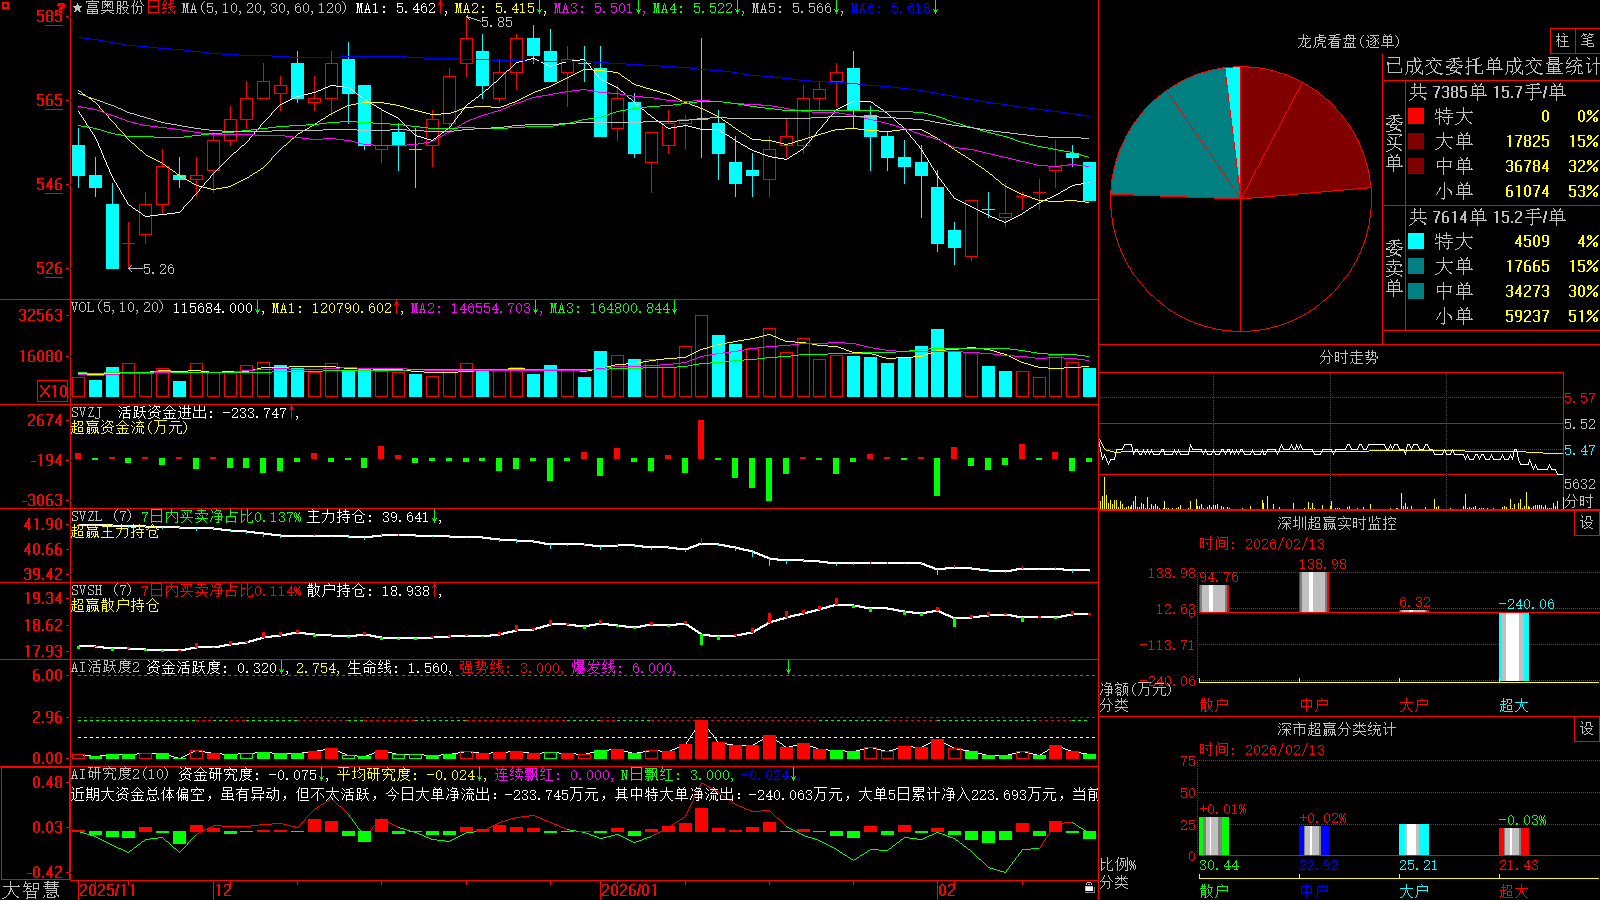Switch 龙虎看盘 to 笔 tick view
1600x900 pixels.
click(x=1587, y=40)
